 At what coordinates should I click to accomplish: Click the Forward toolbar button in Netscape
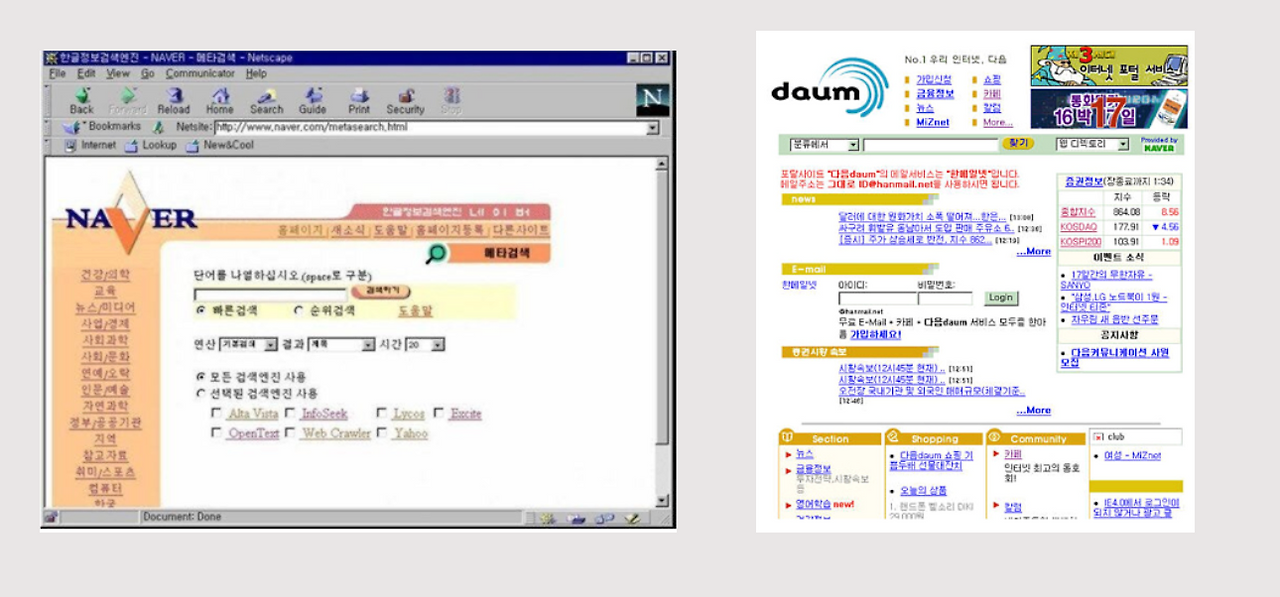[127, 100]
